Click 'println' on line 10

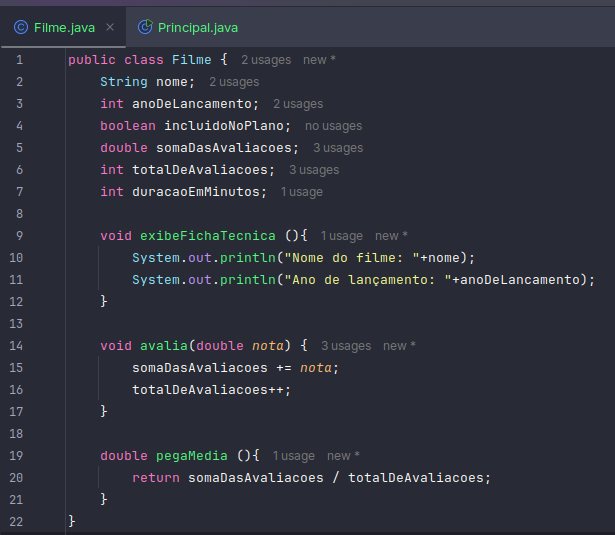tap(248, 258)
